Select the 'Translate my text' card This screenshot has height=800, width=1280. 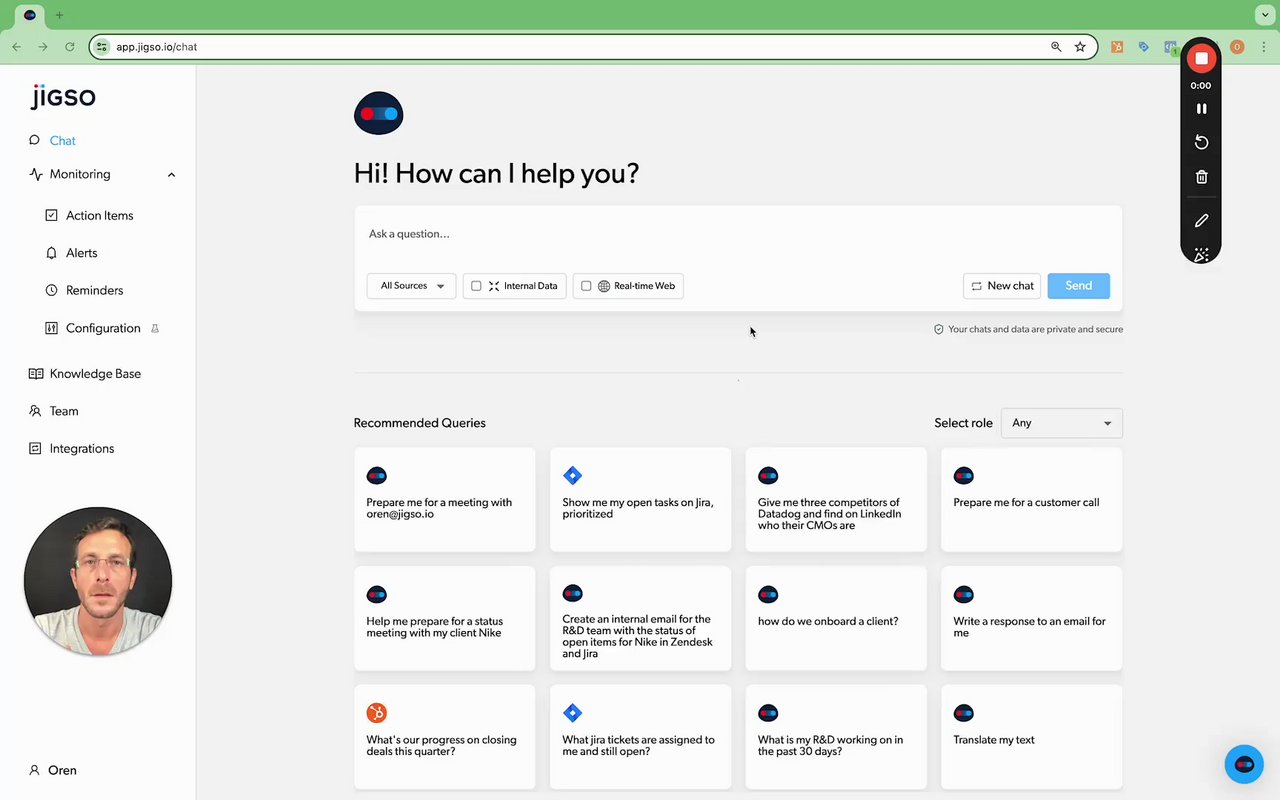(1031, 737)
